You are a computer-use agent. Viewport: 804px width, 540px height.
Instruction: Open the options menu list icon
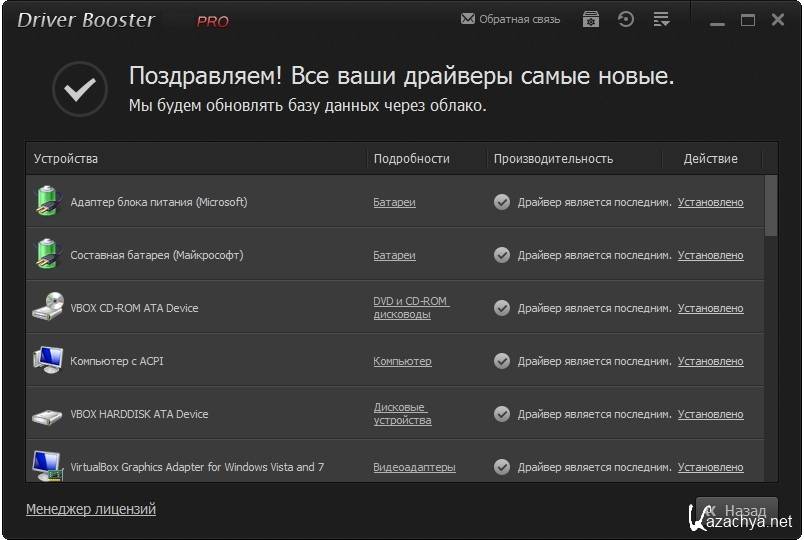pyautogui.click(x=660, y=19)
